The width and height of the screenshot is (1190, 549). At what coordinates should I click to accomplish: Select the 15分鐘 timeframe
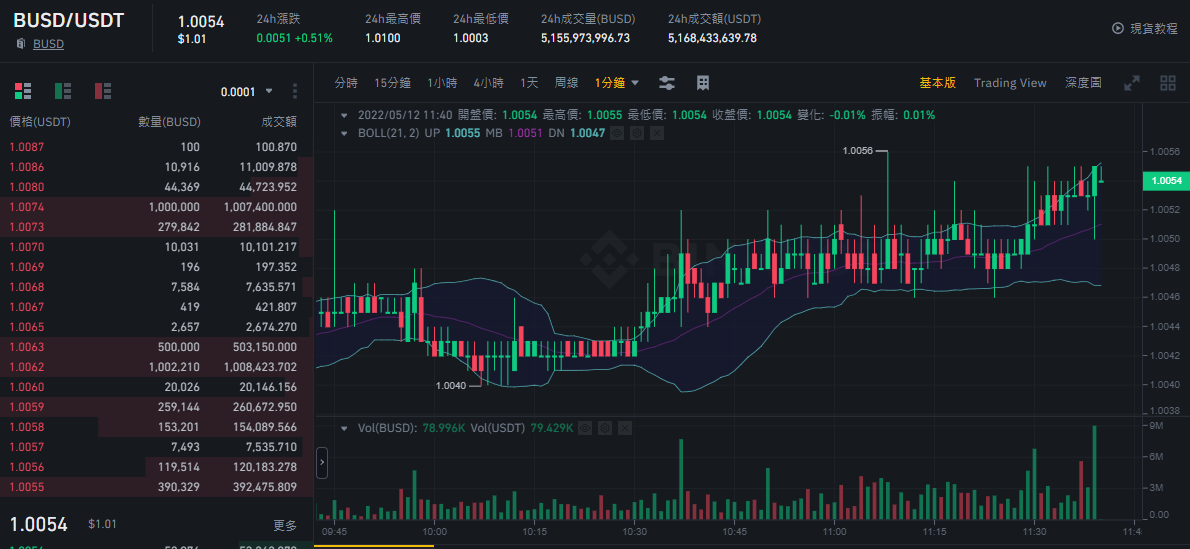[392, 83]
